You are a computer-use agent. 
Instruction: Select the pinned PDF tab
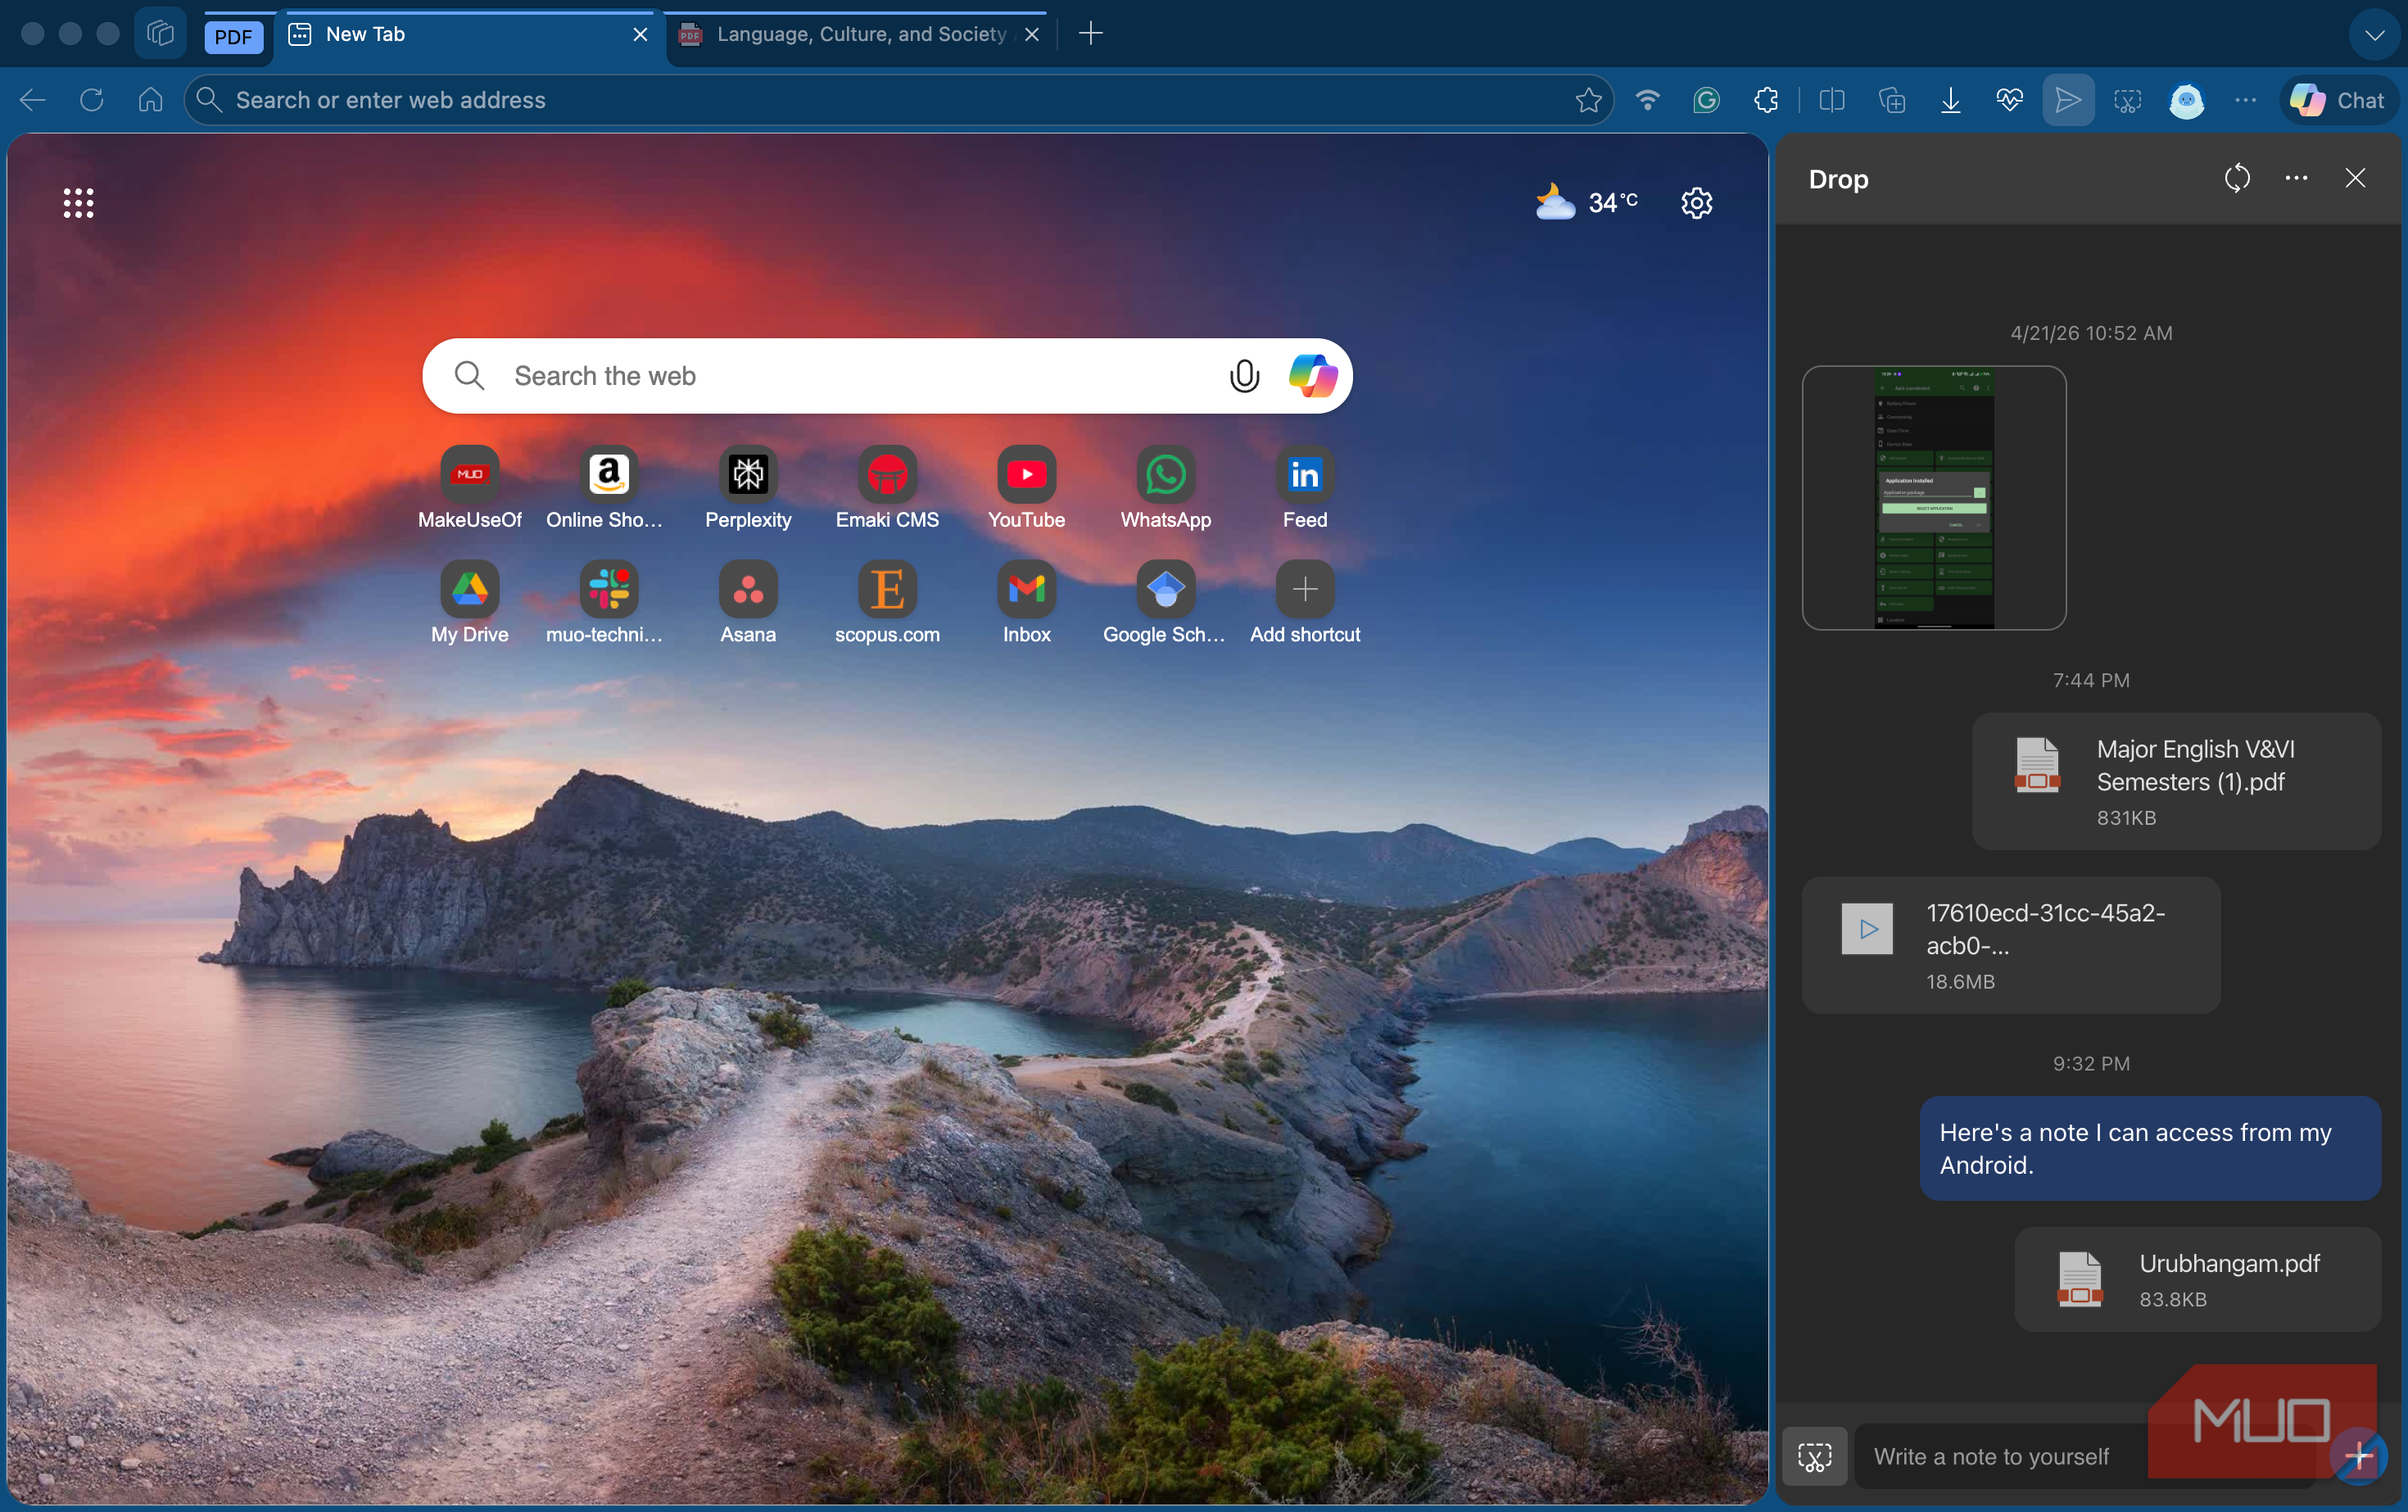(233, 36)
